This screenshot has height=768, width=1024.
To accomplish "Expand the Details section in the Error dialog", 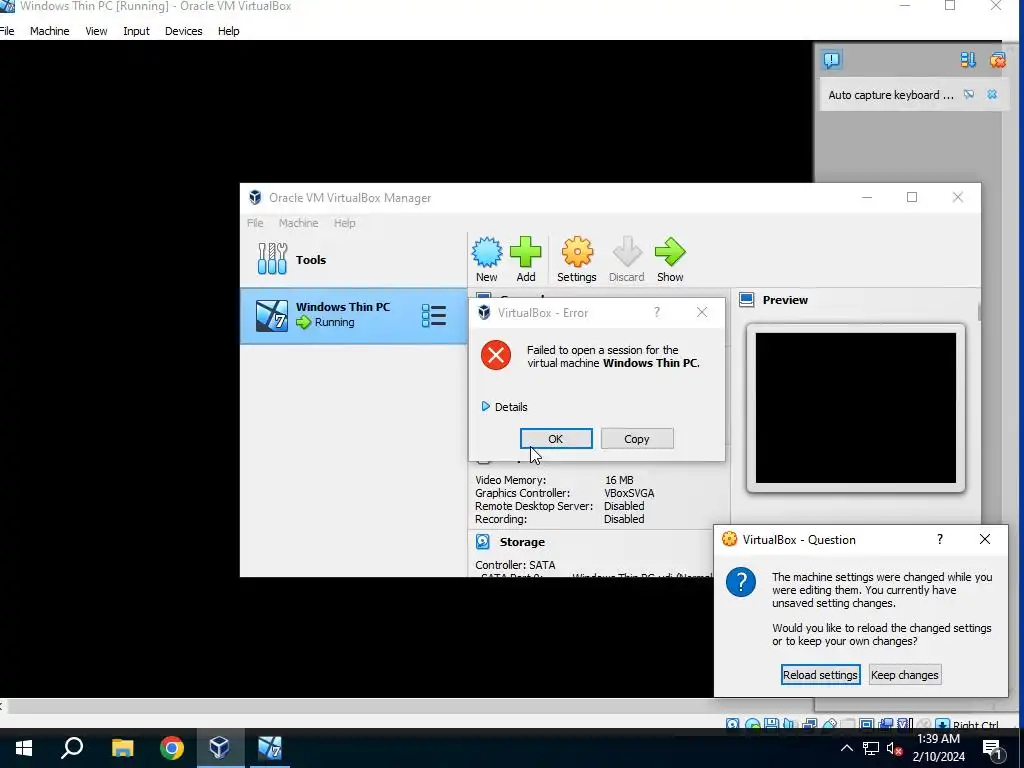I will pos(504,407).
